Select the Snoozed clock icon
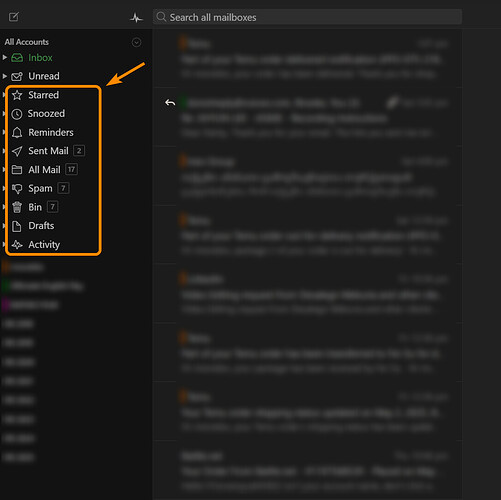501x500 pixels. [x=17, y=114]
